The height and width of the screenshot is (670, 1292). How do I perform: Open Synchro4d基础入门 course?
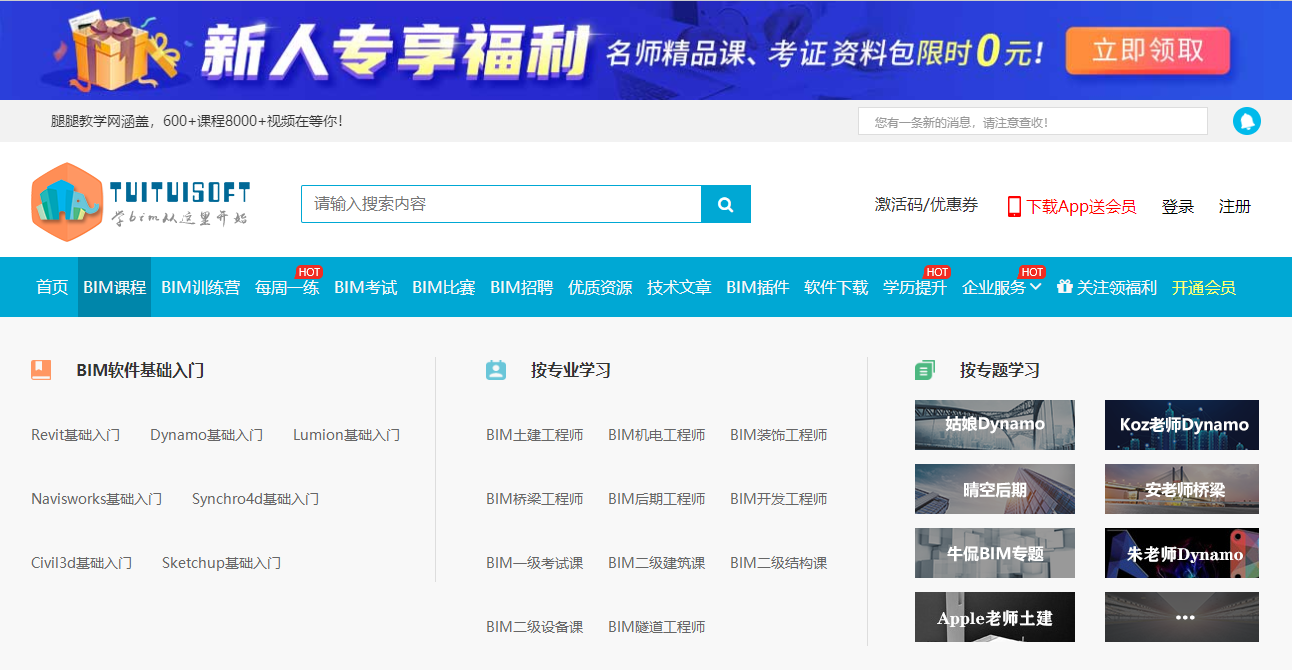(255, 499)
